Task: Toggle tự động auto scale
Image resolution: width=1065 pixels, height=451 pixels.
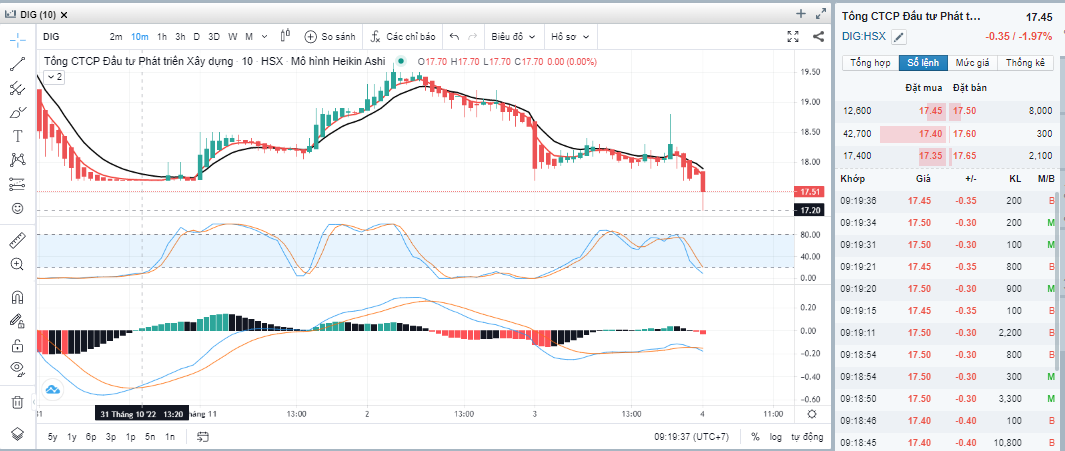Action: (x=807, y=437)
